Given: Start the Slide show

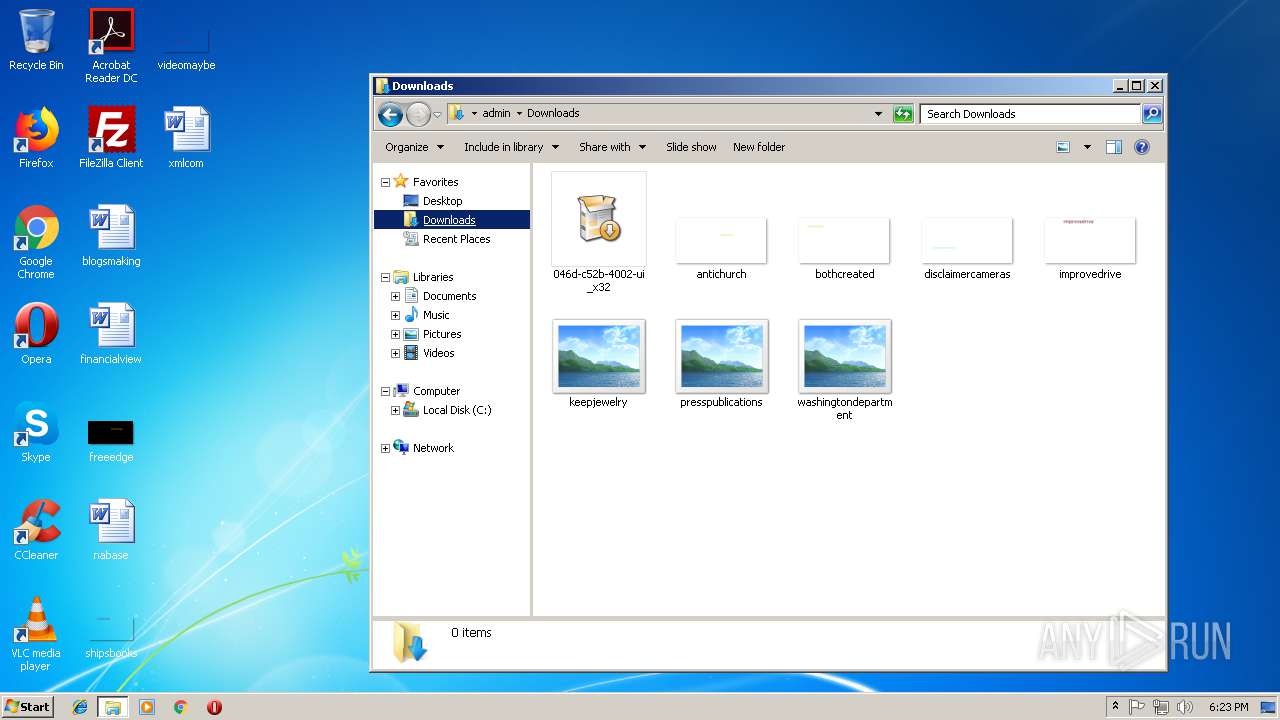Looking at the screenshot, I should 691,147.
